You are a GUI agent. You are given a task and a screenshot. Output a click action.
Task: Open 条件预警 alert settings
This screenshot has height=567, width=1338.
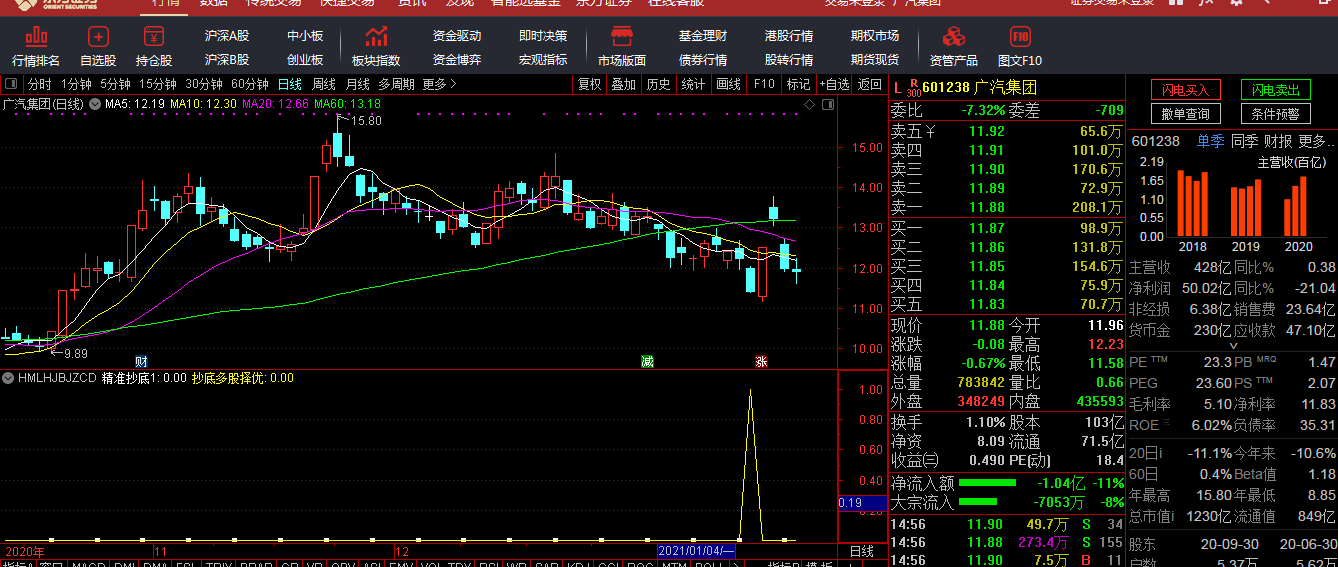pyautogui.click(x=1276, y=114)
